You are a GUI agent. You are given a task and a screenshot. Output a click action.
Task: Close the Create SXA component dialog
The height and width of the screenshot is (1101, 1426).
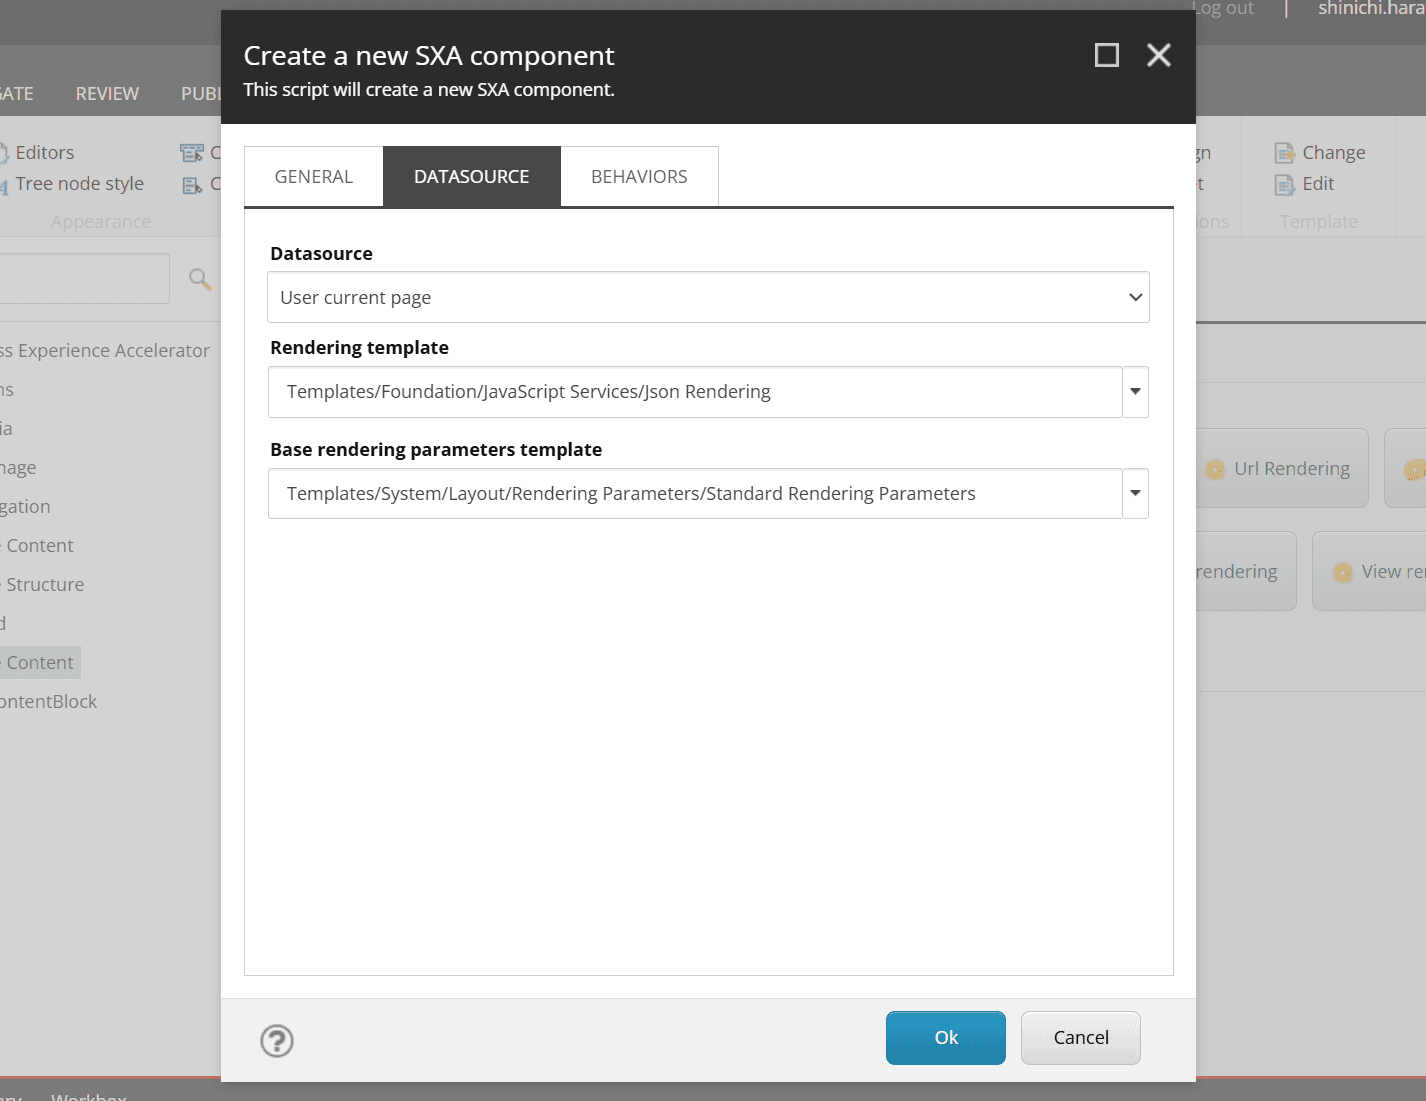coord(1159,55)
